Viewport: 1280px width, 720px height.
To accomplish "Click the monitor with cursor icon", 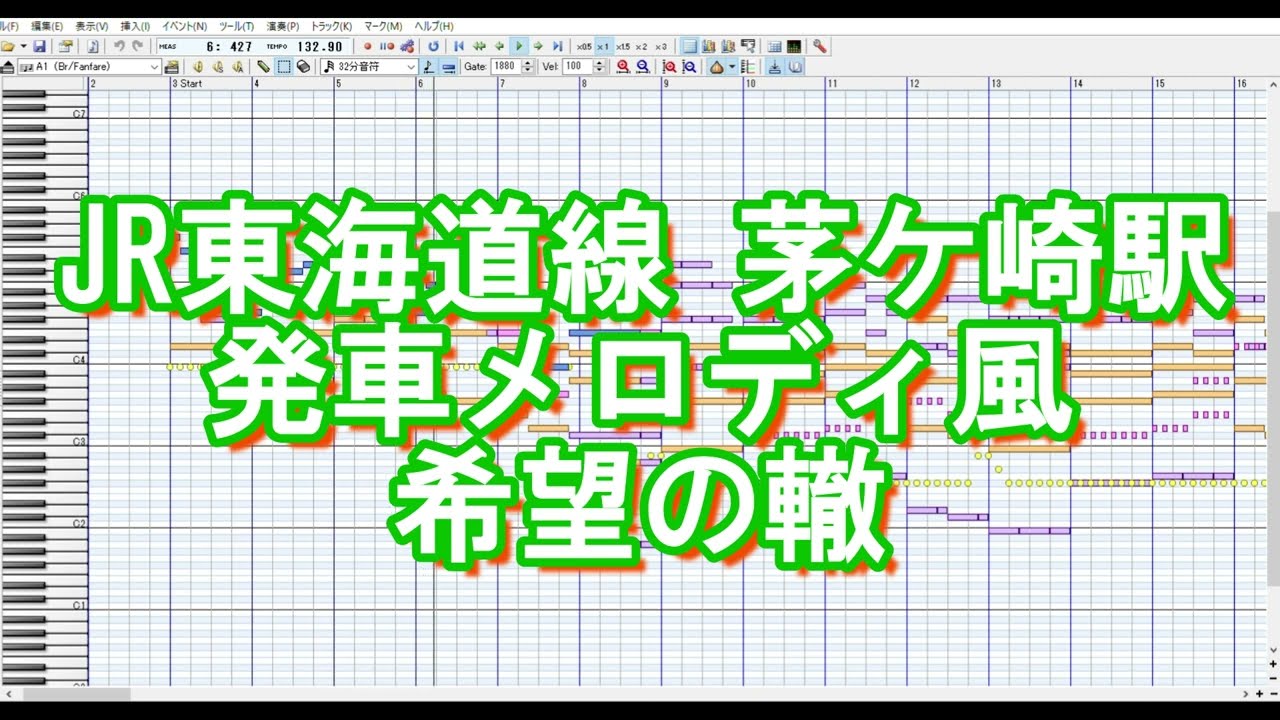I will pos(748,46).
